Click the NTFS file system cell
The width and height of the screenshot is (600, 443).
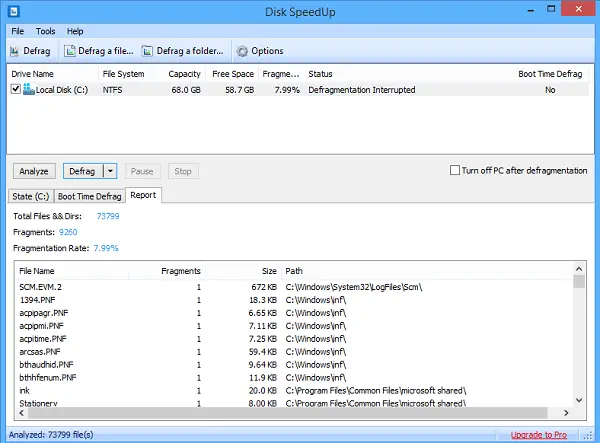[x=112, y=90]
